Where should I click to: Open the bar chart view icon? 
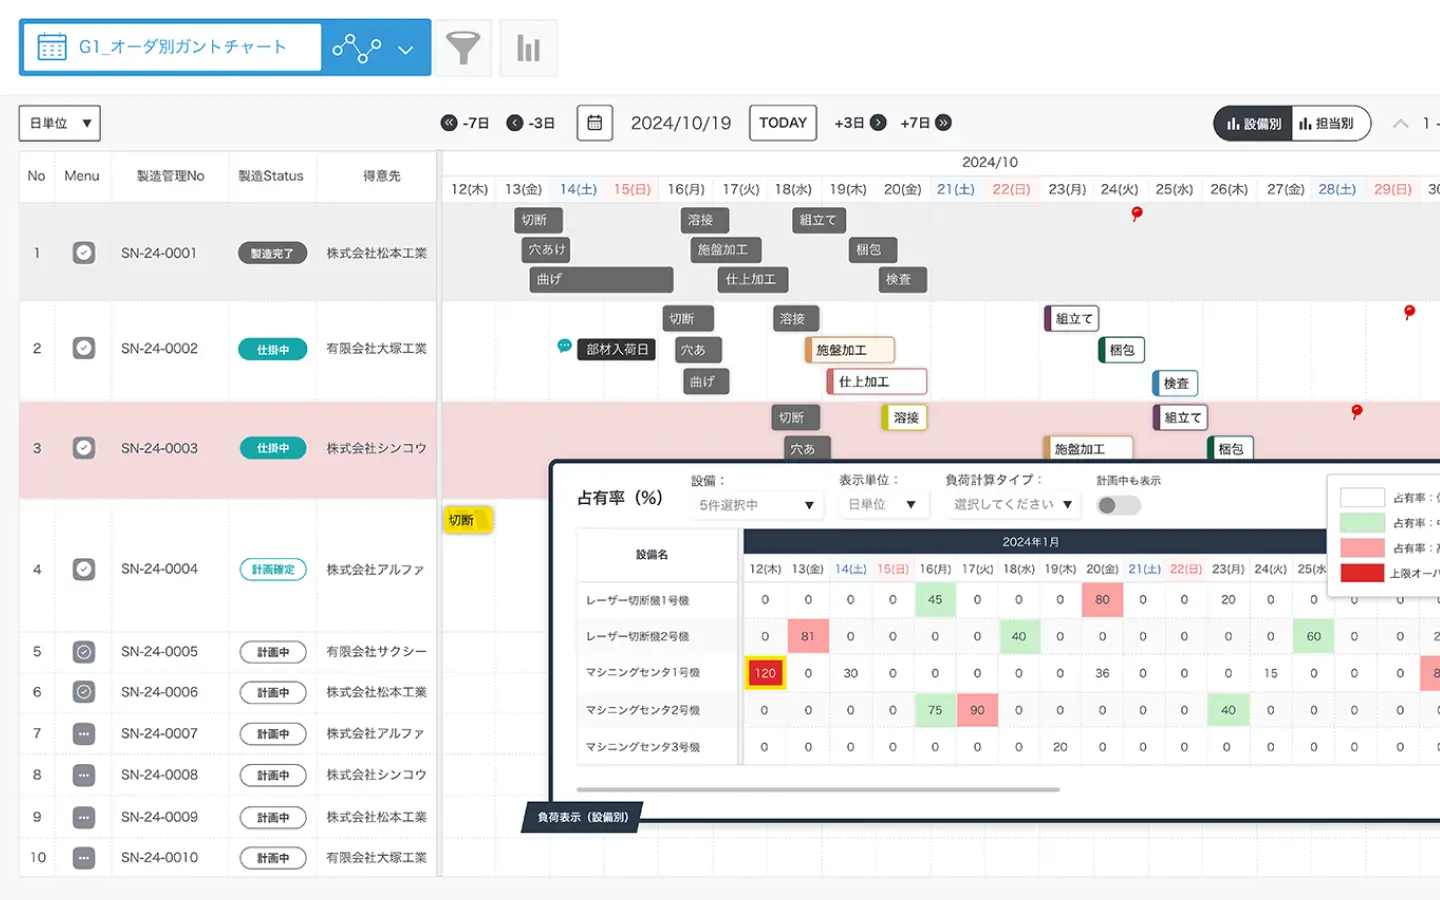tap(528, 47)
